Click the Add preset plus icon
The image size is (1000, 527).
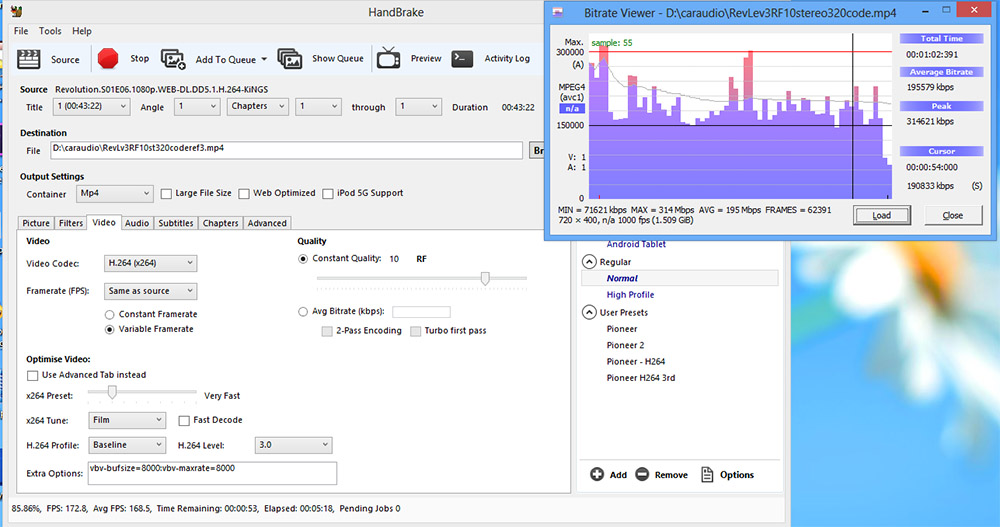coord(597,474)
